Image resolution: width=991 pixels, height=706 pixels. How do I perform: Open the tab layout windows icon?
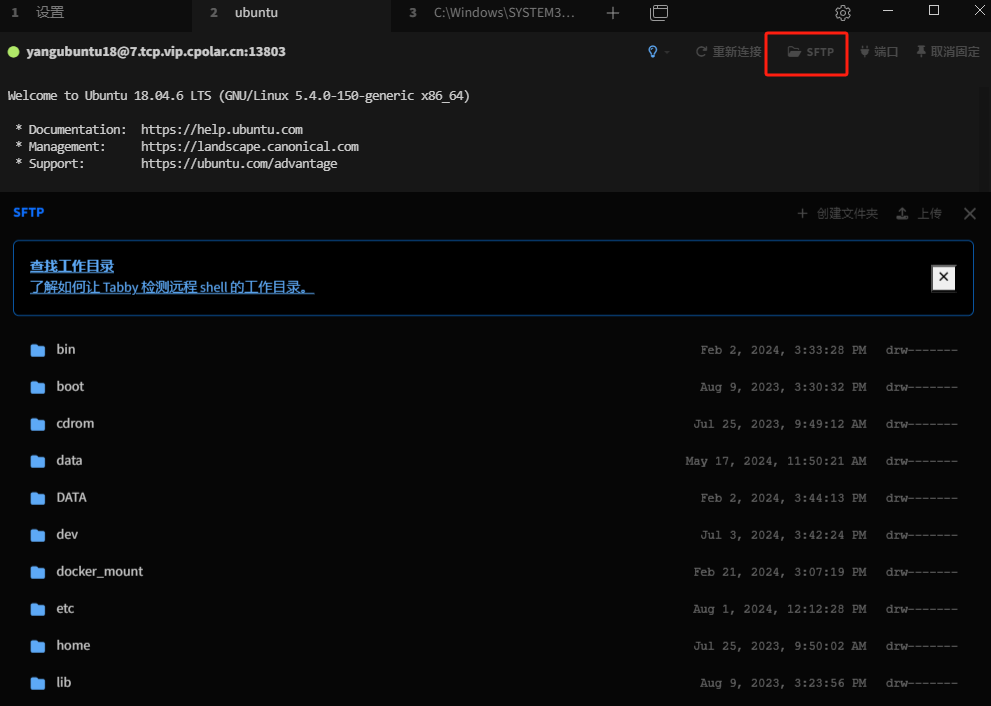click(659, 13)
